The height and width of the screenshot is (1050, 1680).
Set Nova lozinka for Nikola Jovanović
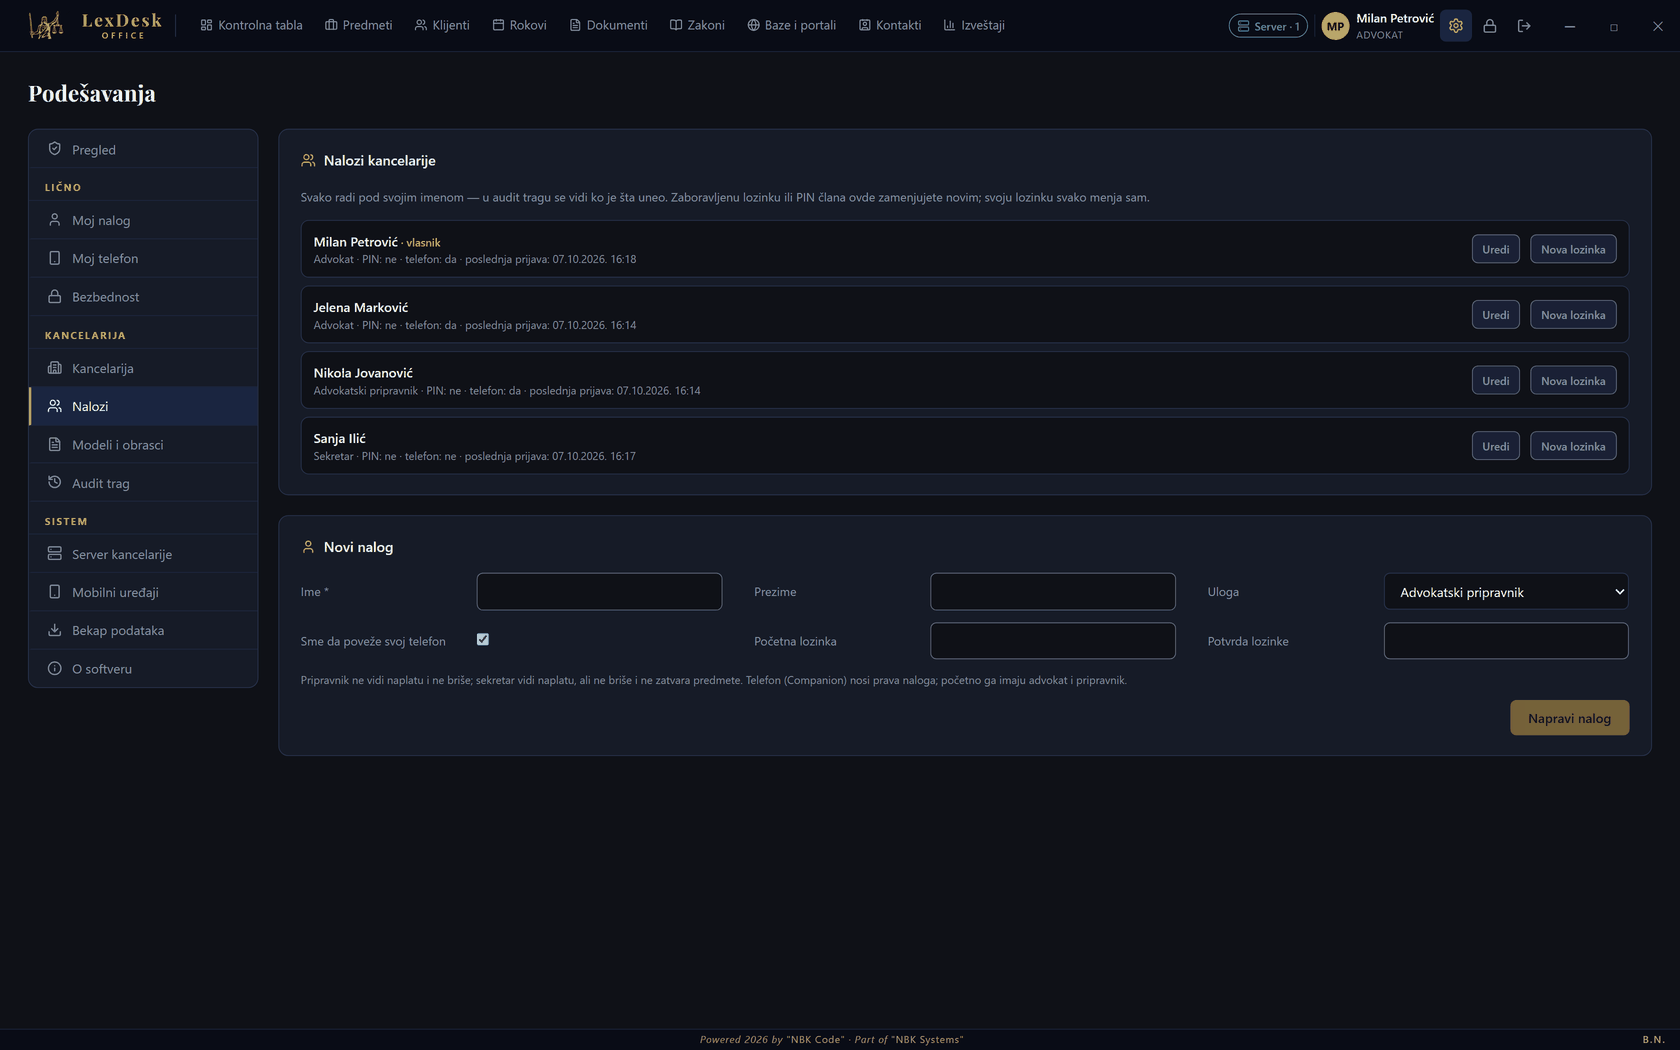pos(1573,380)
